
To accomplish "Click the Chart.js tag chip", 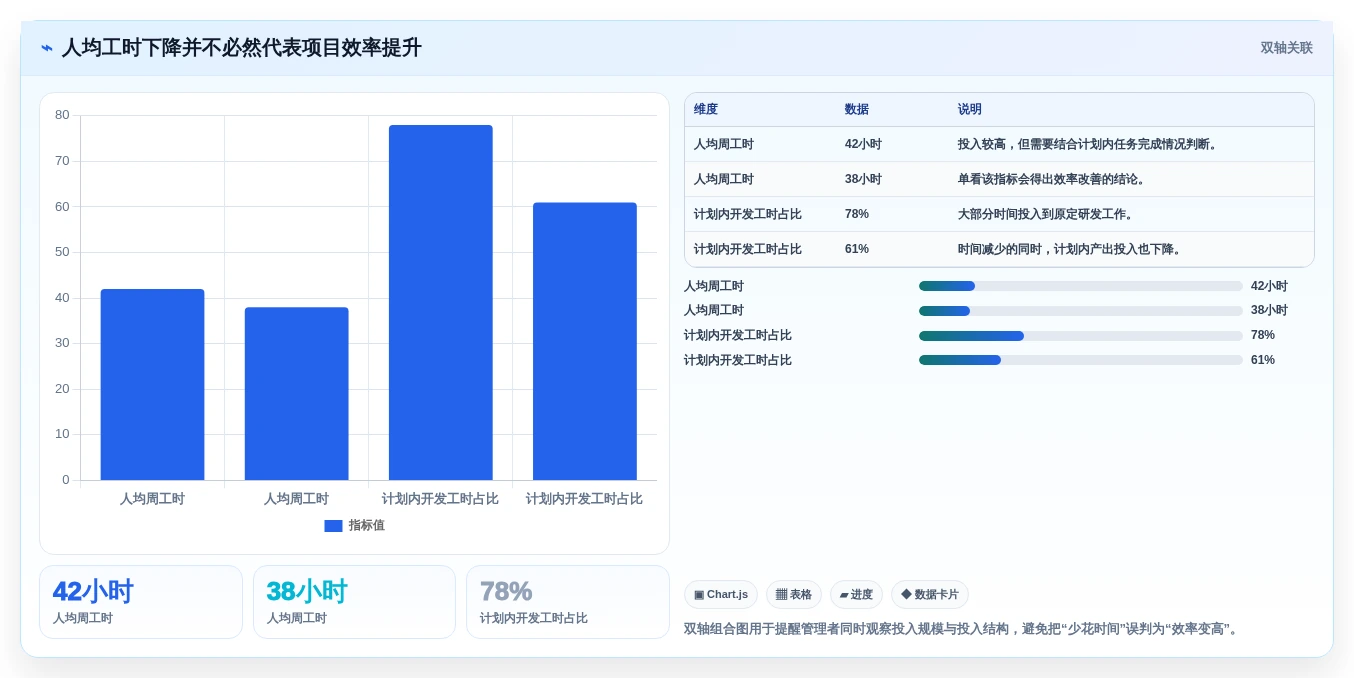I will click(x=721, y=594).
